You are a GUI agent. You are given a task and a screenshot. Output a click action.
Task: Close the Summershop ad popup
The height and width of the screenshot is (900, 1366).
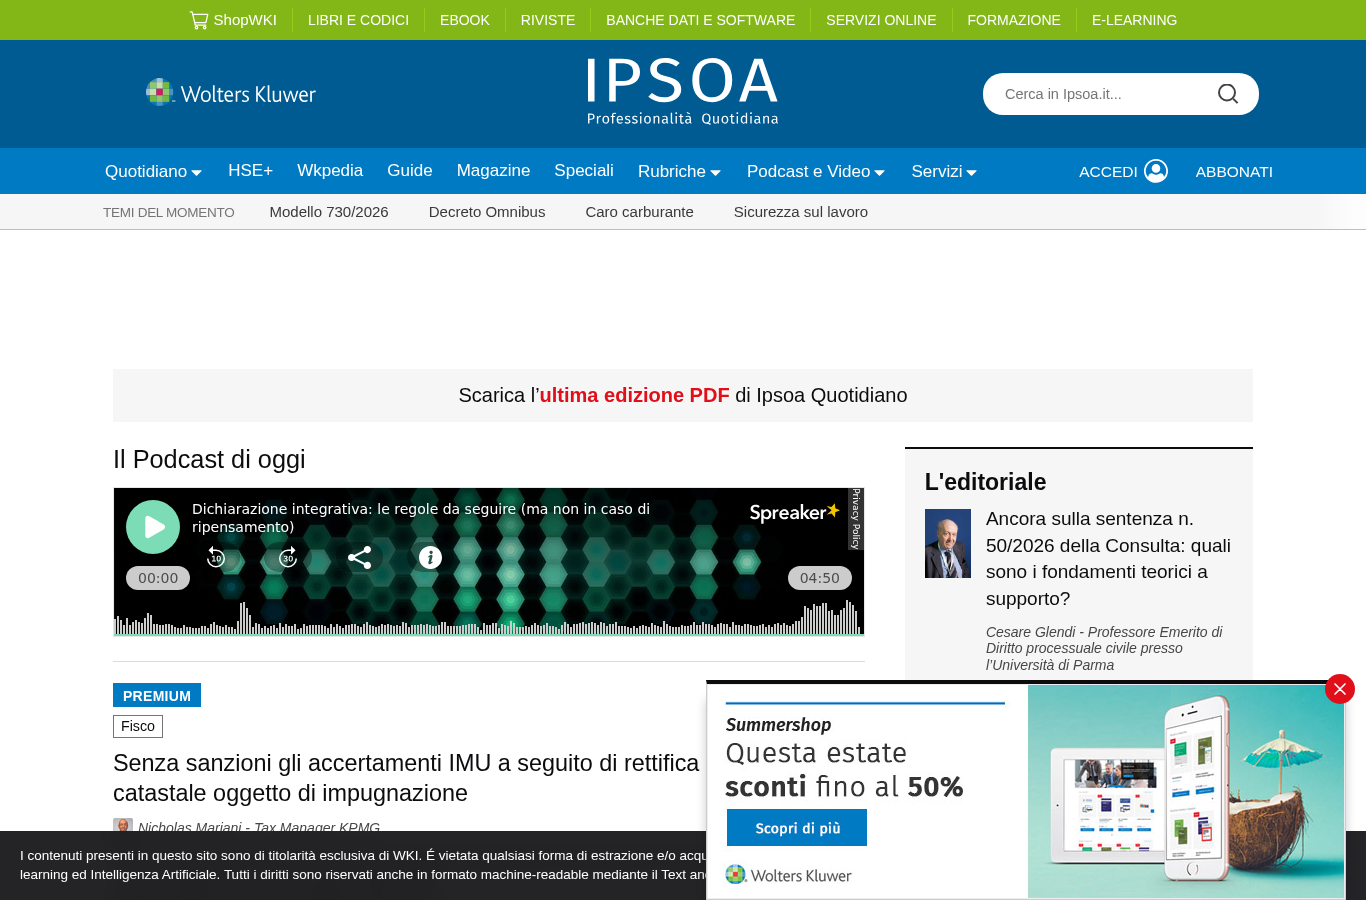(x=1340, y=688)
